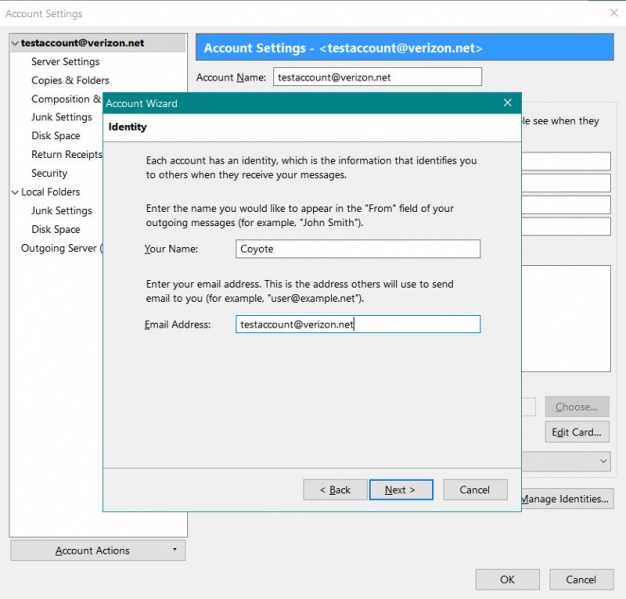
Task: Open the dropdown above Manage Identities
Action: click(566, 461)
